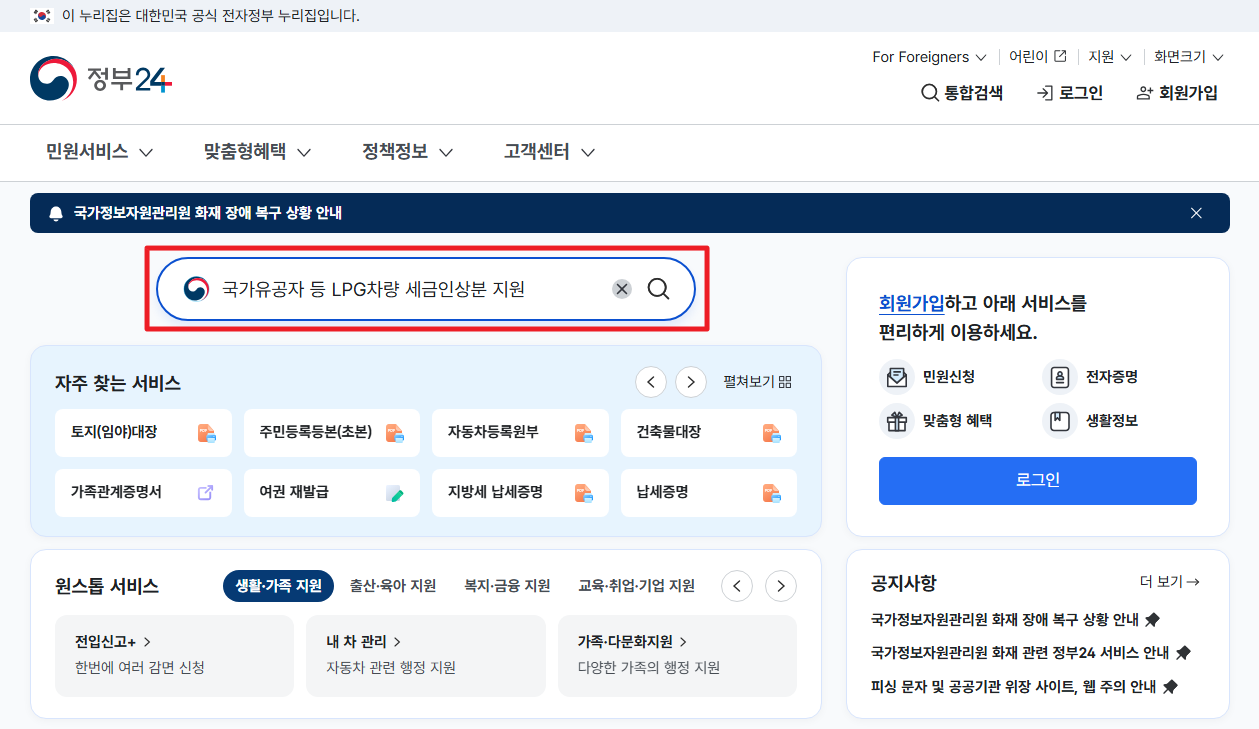The width and height of the screenshot is (1259, 729).
Task: Click the 생활정보 icon
Action: 1059,421
